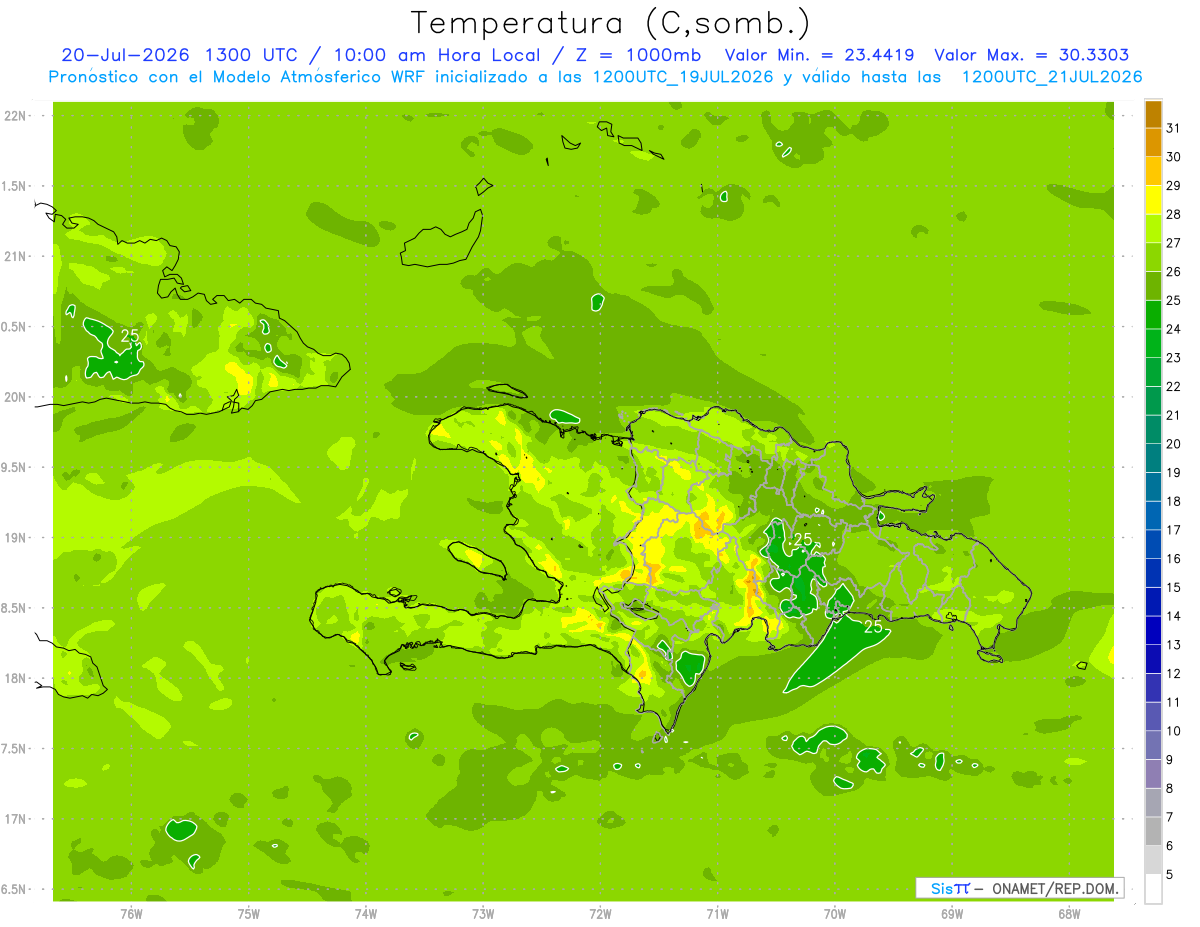
Task: Click the legend swatch between 26 and 27
Action: point(1153,256)
